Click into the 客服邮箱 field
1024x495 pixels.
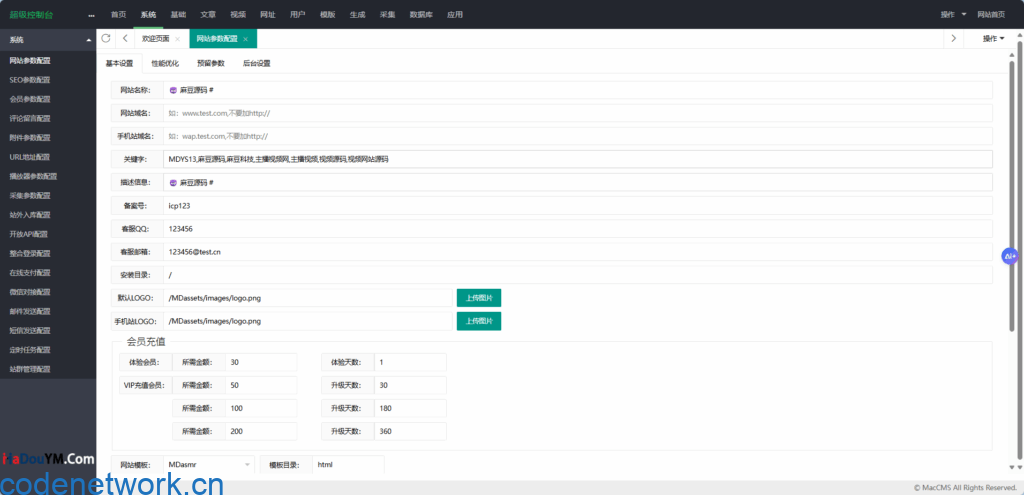577,251
